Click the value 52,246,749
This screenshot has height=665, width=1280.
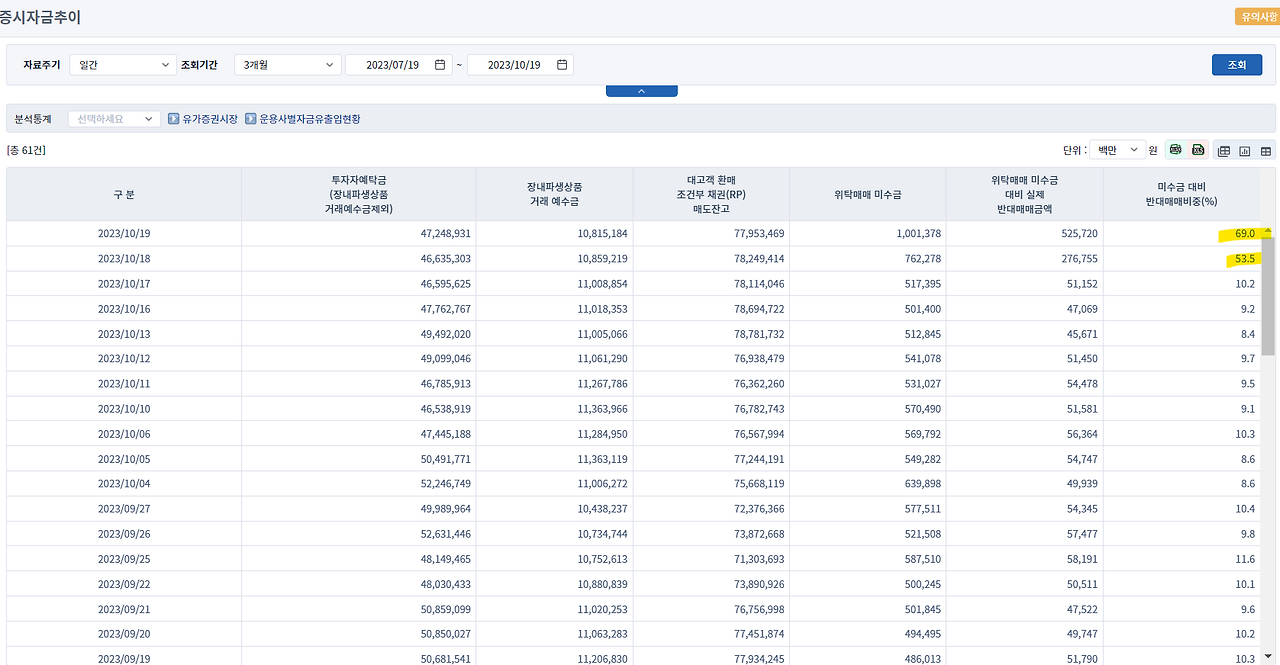[446, 484]
